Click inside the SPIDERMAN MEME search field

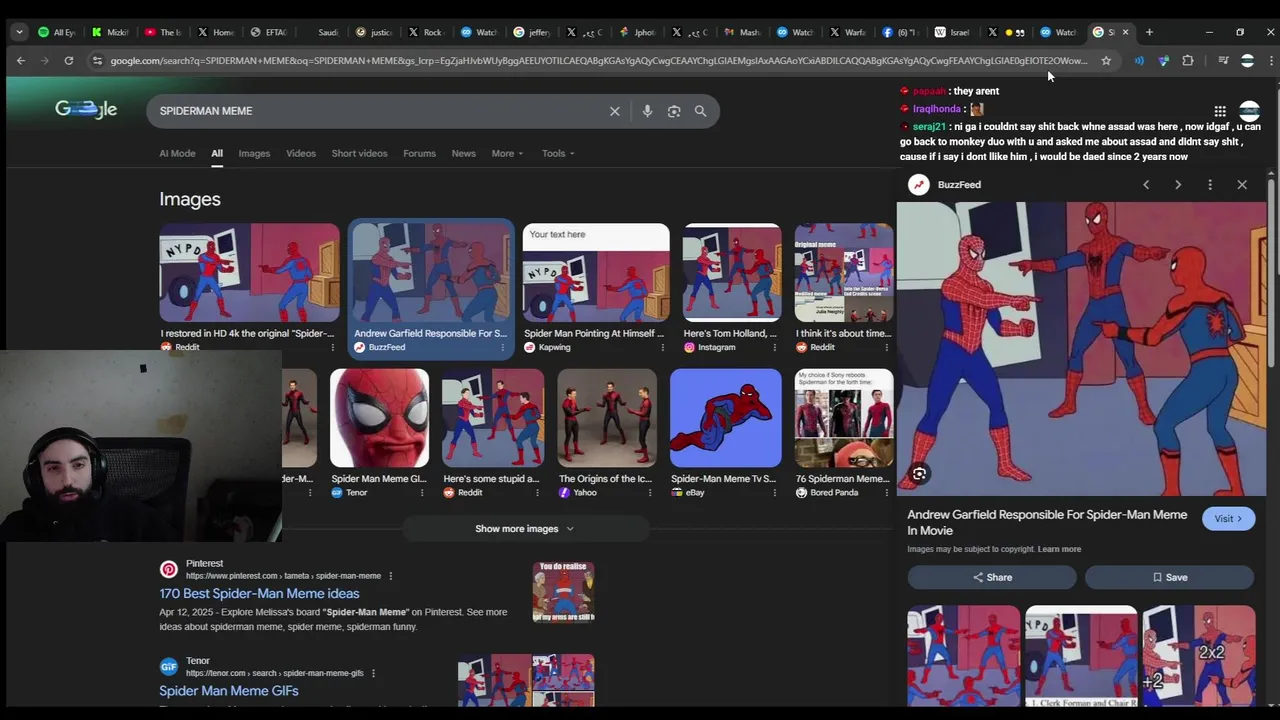[380, 111]
